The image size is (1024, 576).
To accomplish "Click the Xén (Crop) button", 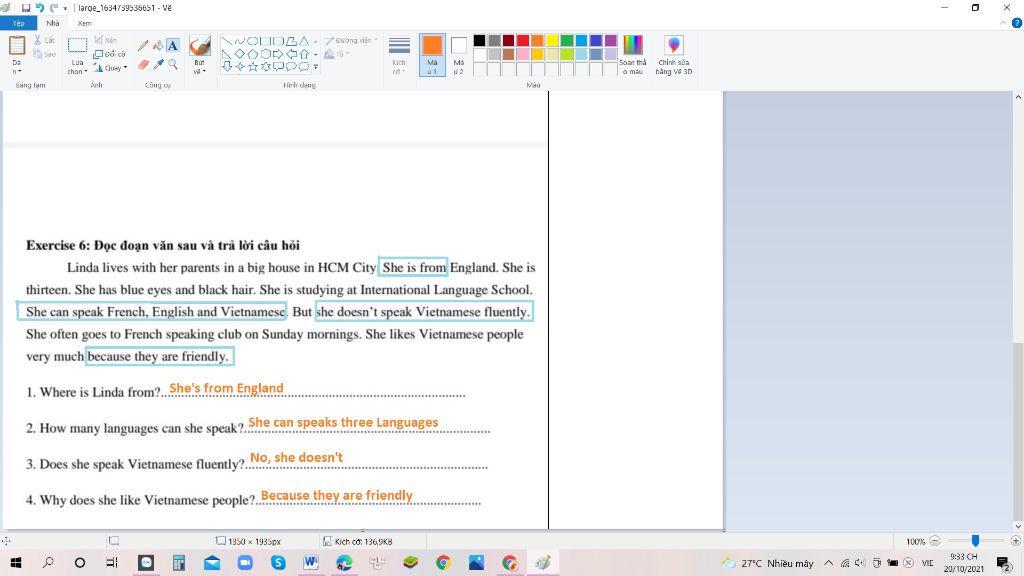I will [106, 40].
